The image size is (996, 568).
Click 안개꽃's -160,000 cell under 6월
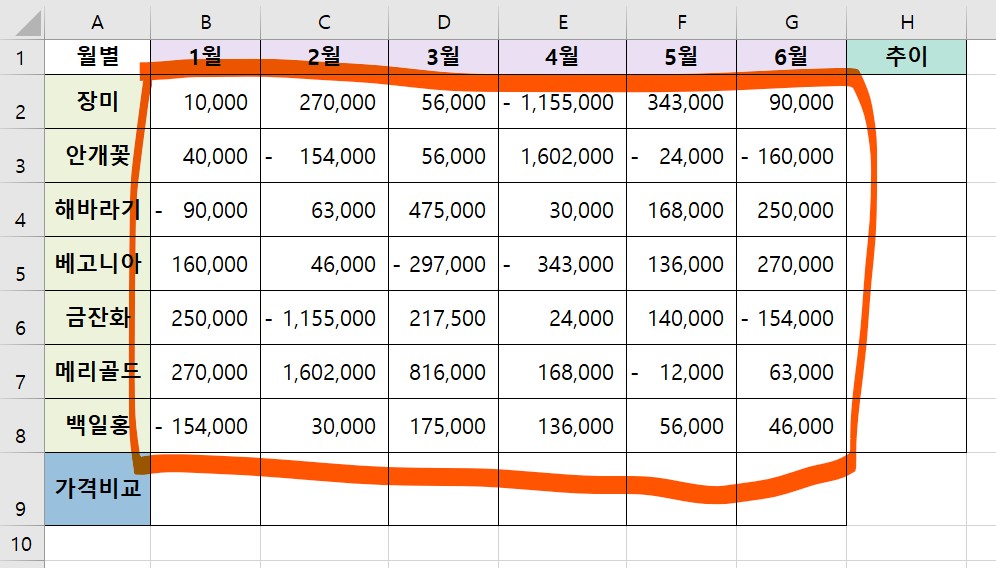click(791, 156)
